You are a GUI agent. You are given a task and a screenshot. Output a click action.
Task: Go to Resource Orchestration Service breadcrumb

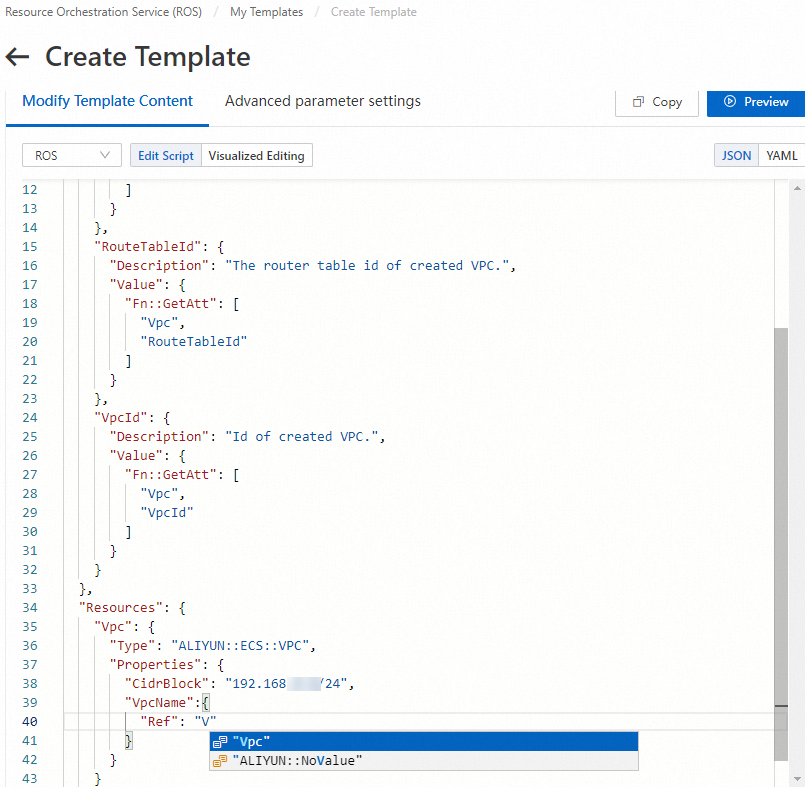tap(103, 12)
